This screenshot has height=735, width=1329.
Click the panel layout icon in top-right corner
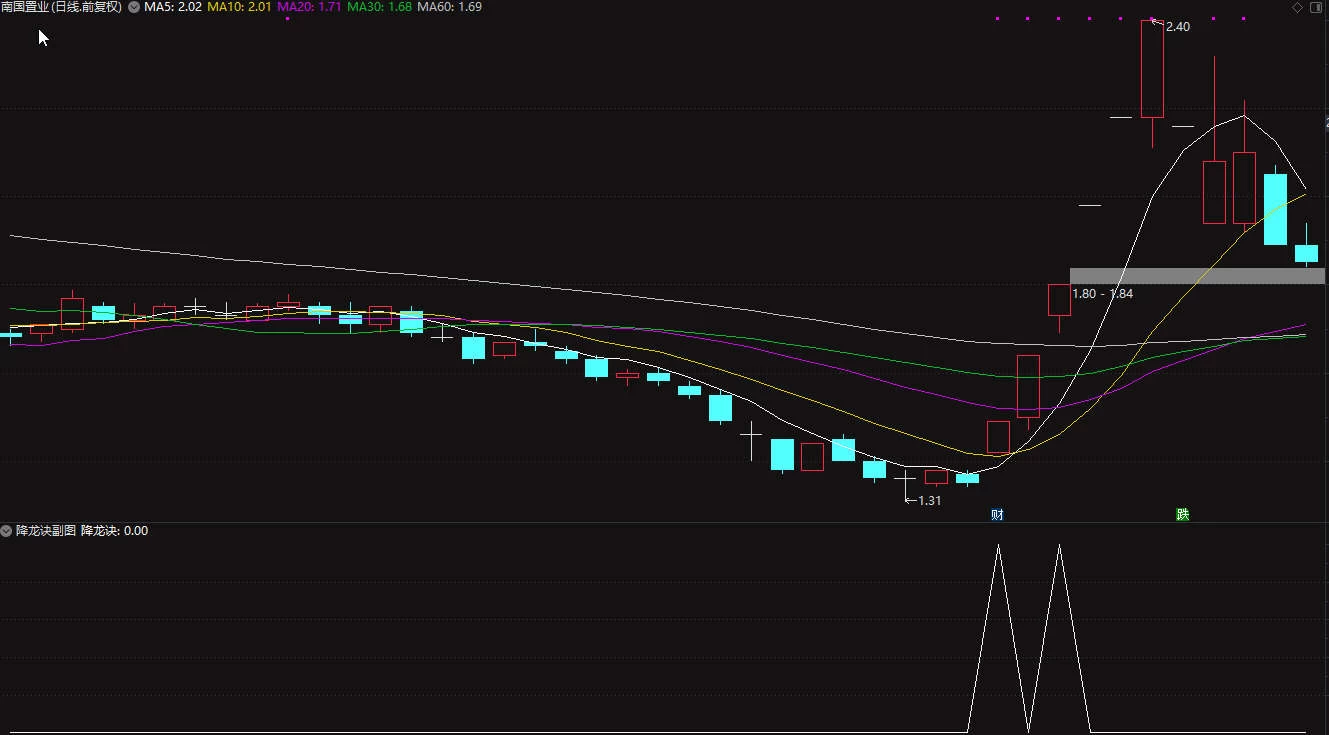[1315, 7]
